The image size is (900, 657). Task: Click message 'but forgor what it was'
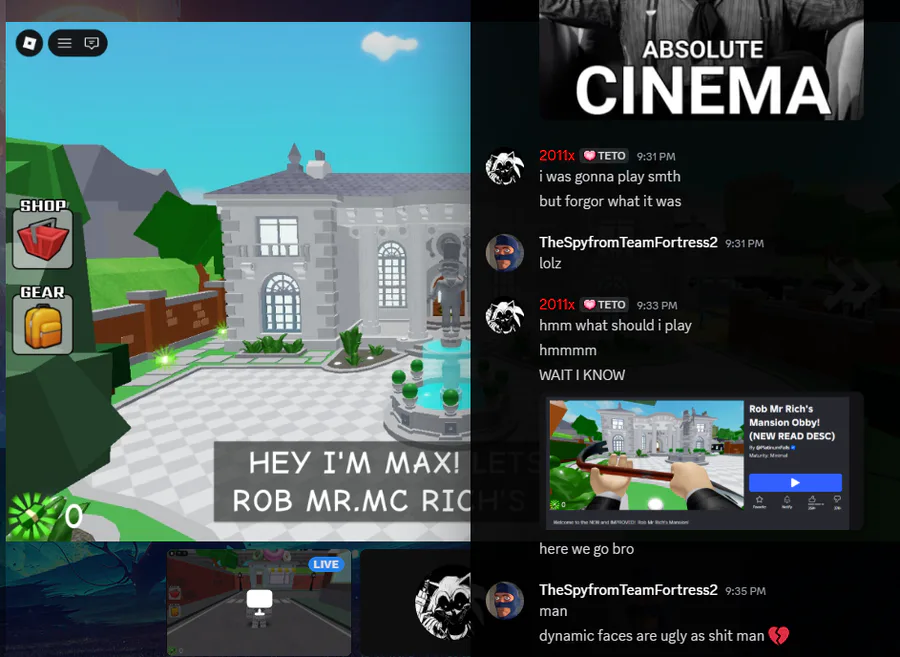coord(610,201)
